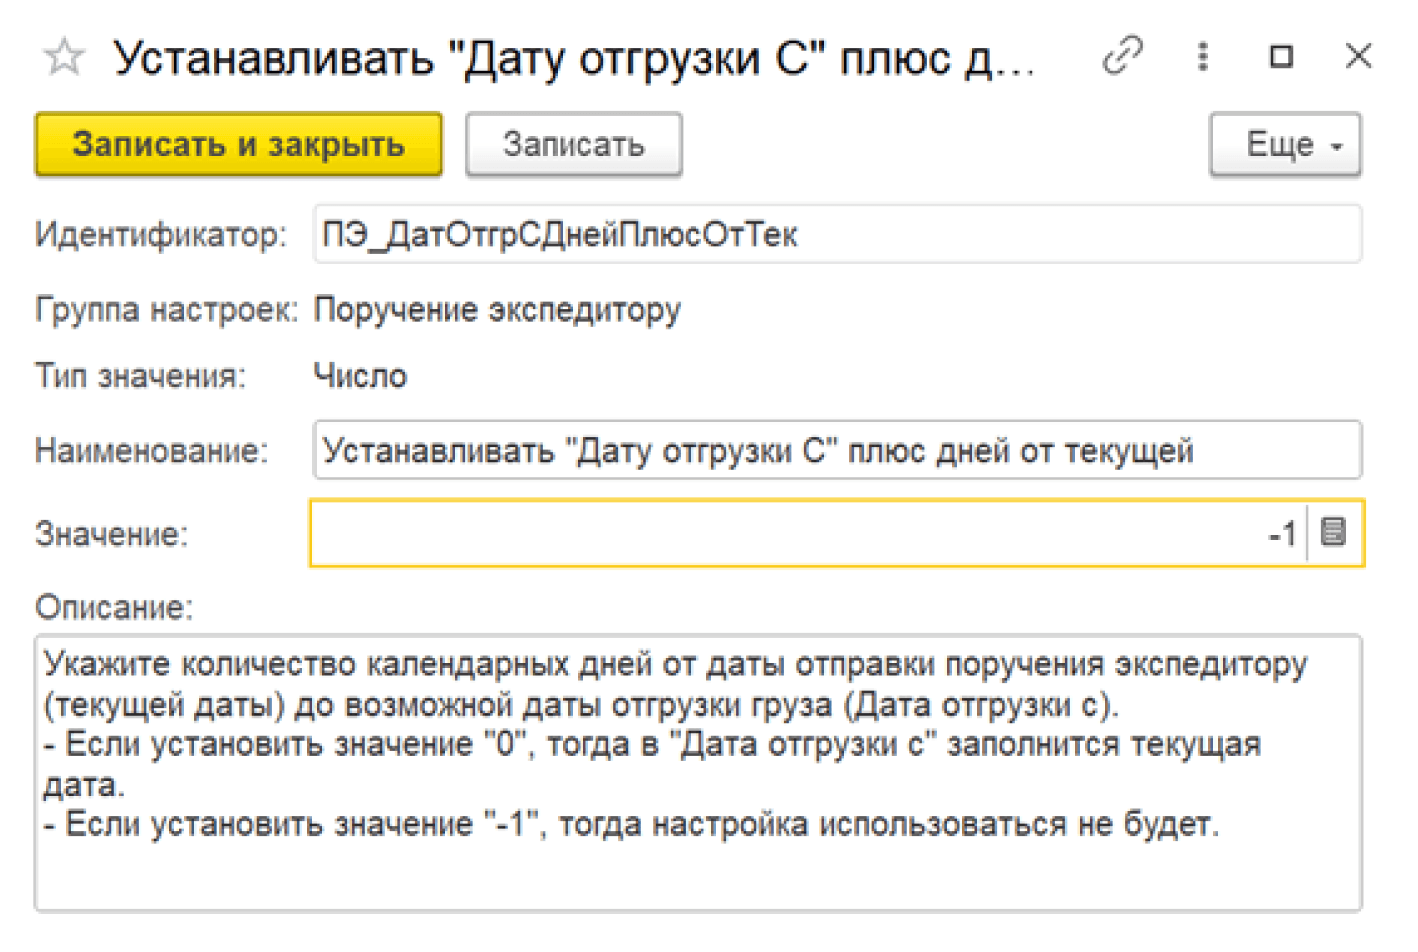Click inside the Описание text area
This screenshot has width=1418, height=952.
click(698, 772)
